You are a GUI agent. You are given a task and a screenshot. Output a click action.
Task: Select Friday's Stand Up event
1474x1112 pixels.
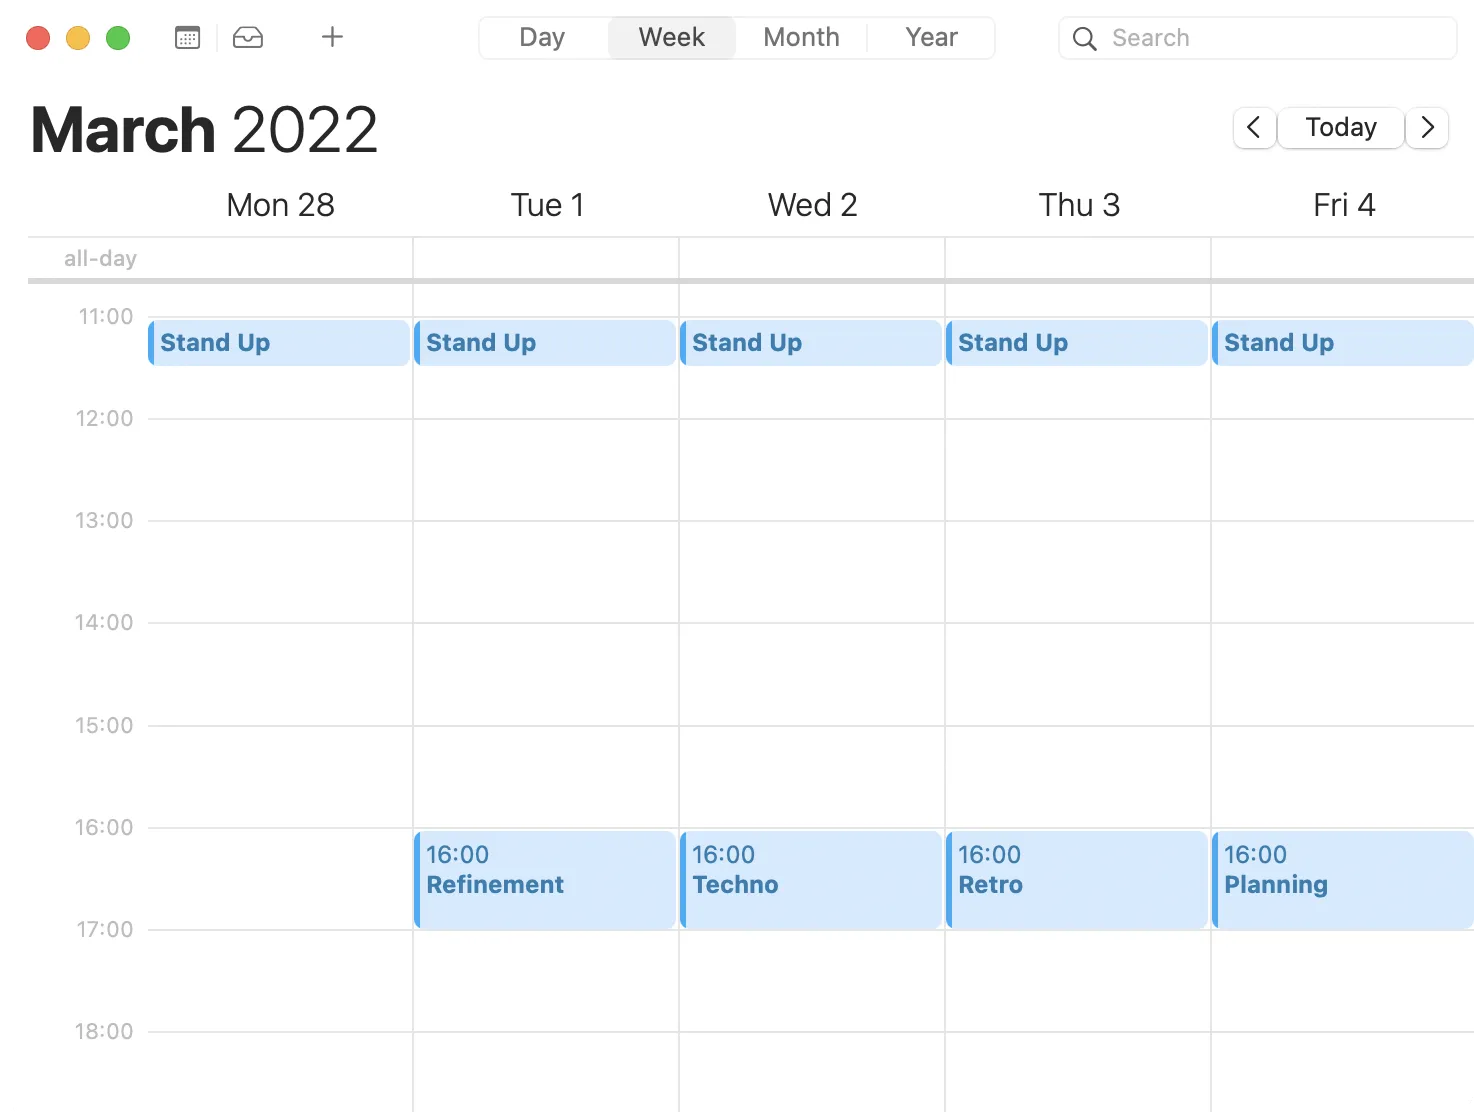[x=1342, y=343]
